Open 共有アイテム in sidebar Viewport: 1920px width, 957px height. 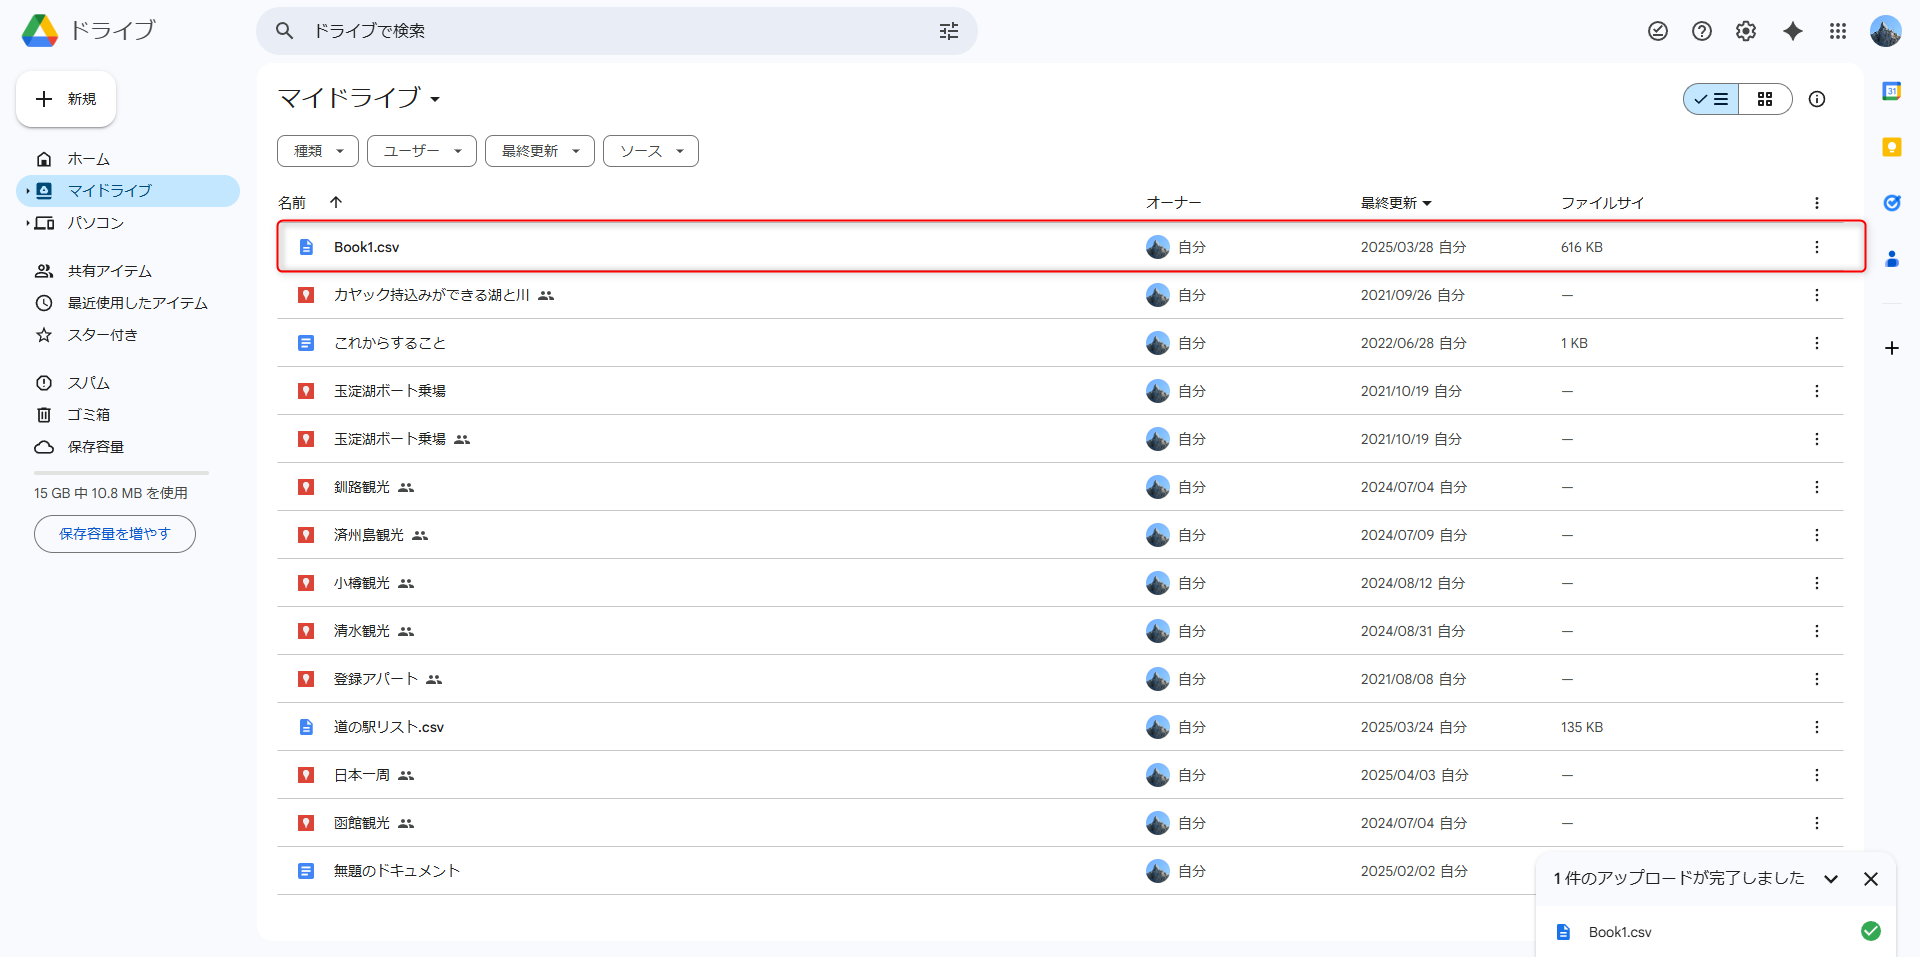click(x=109, y=271)
